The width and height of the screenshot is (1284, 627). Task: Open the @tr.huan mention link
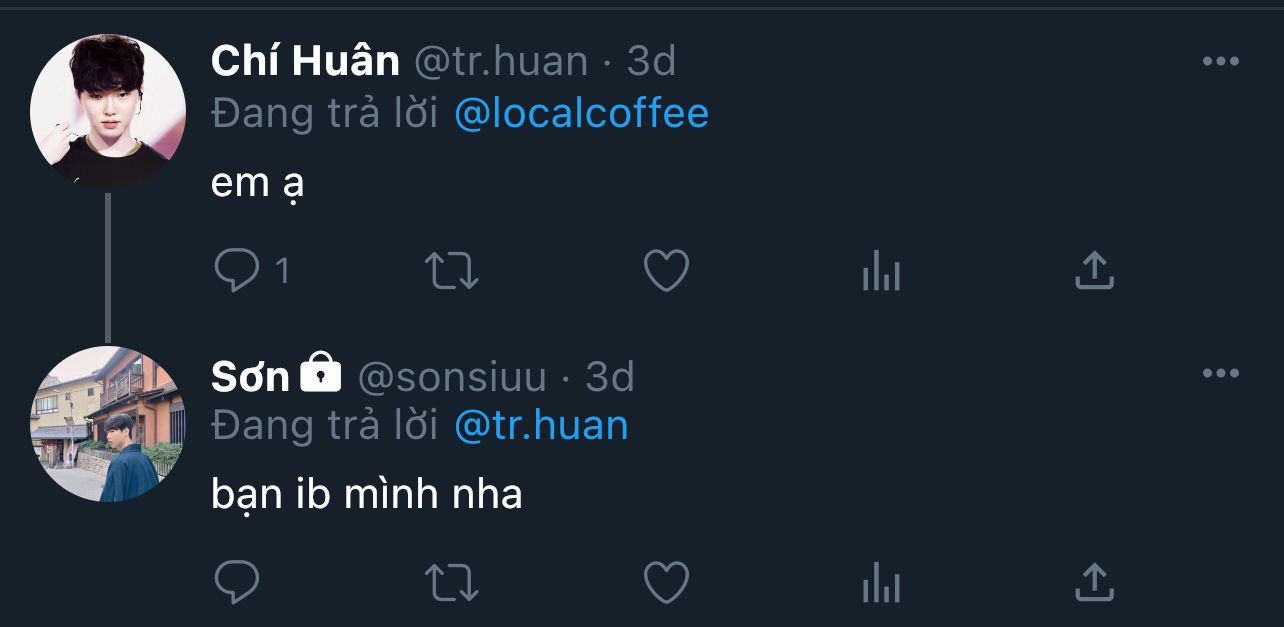tap(541, 426)
